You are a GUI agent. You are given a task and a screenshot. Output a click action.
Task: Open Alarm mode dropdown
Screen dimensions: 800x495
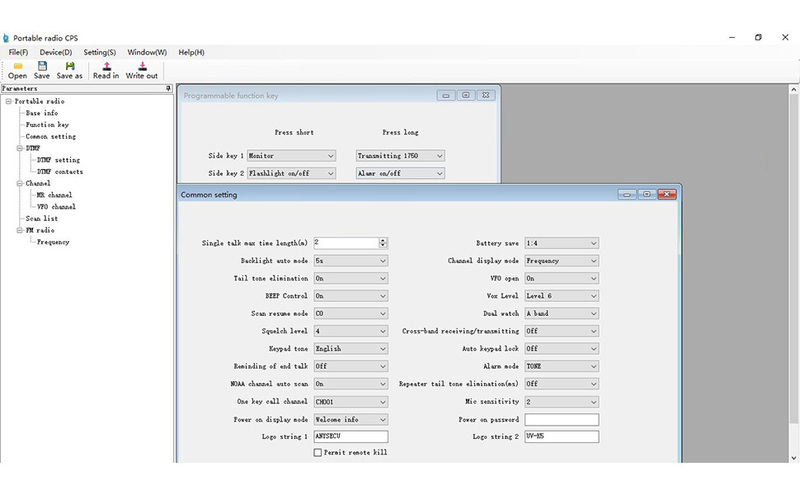[562, 366]
